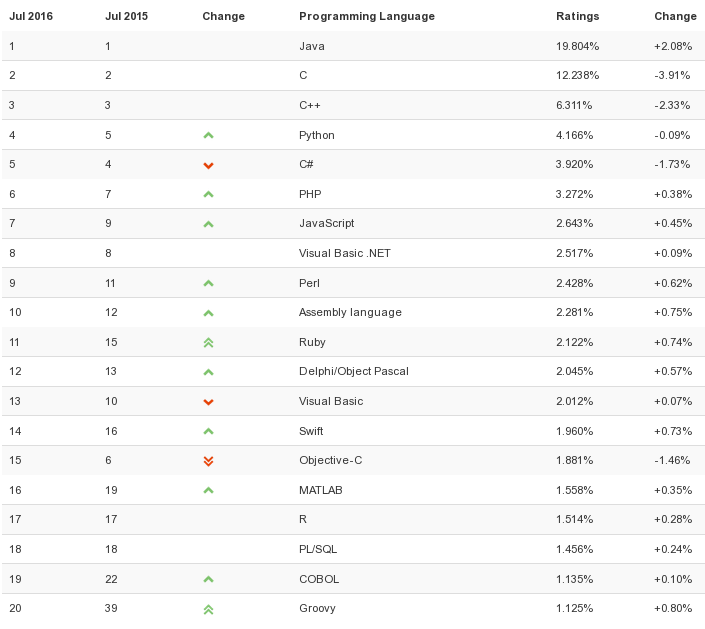
Task: Click the green up arrow beside Swift
Action: click(x=208, y=431)
